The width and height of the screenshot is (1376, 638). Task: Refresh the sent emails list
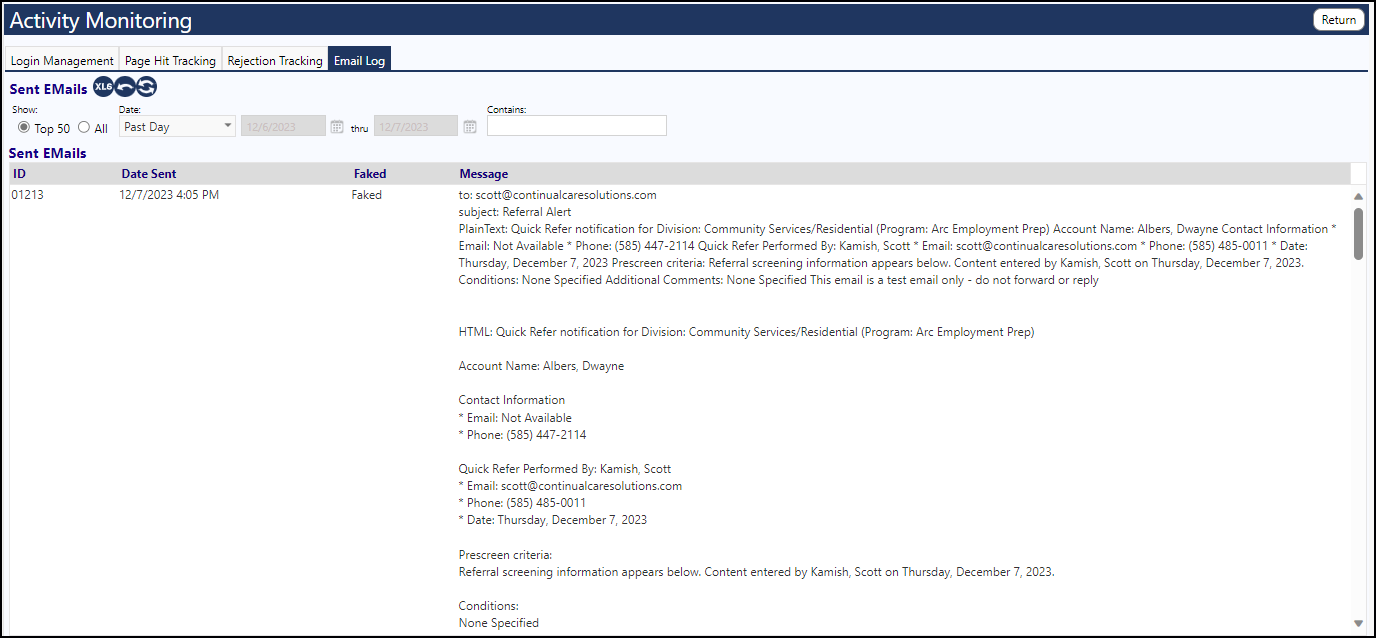[x=147, y=87]
